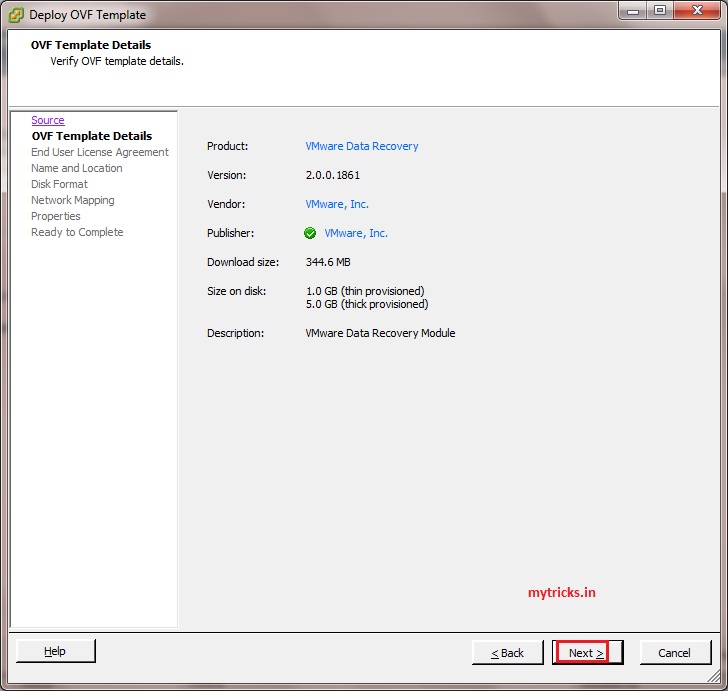728x691 pixels.
Task: Select the Network Mapping step
Action: [x=72, y=200]
